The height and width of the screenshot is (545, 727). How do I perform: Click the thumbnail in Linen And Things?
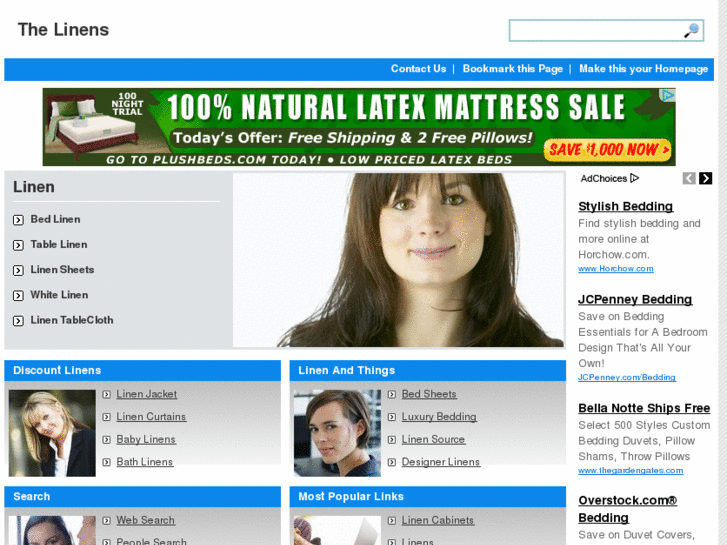click(x=337, y=433)
